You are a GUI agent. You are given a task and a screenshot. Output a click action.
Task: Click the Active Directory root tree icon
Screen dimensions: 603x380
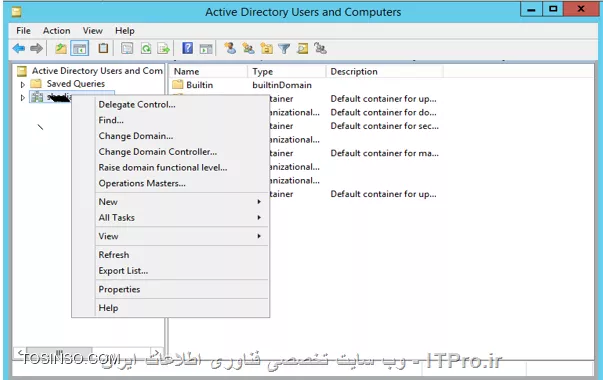[22, 71]
